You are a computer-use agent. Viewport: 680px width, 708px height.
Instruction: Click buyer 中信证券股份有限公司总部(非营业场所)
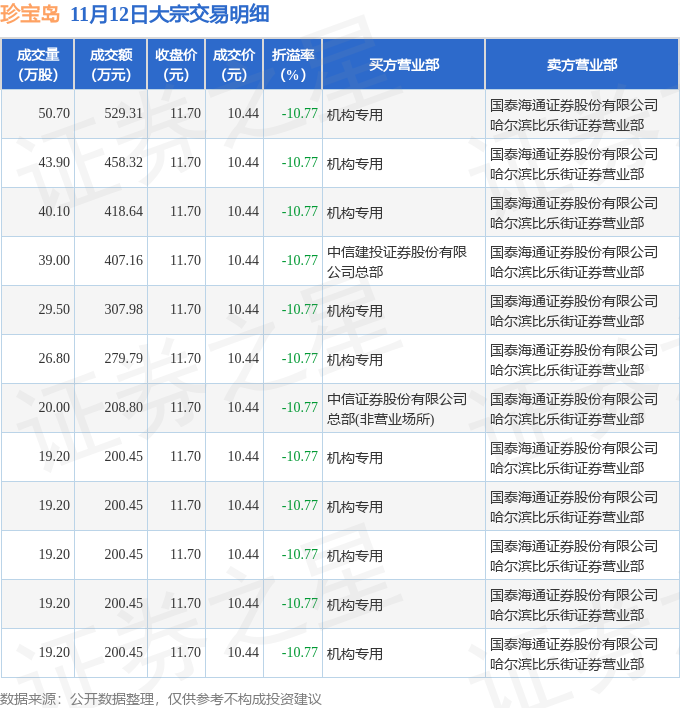397,408
